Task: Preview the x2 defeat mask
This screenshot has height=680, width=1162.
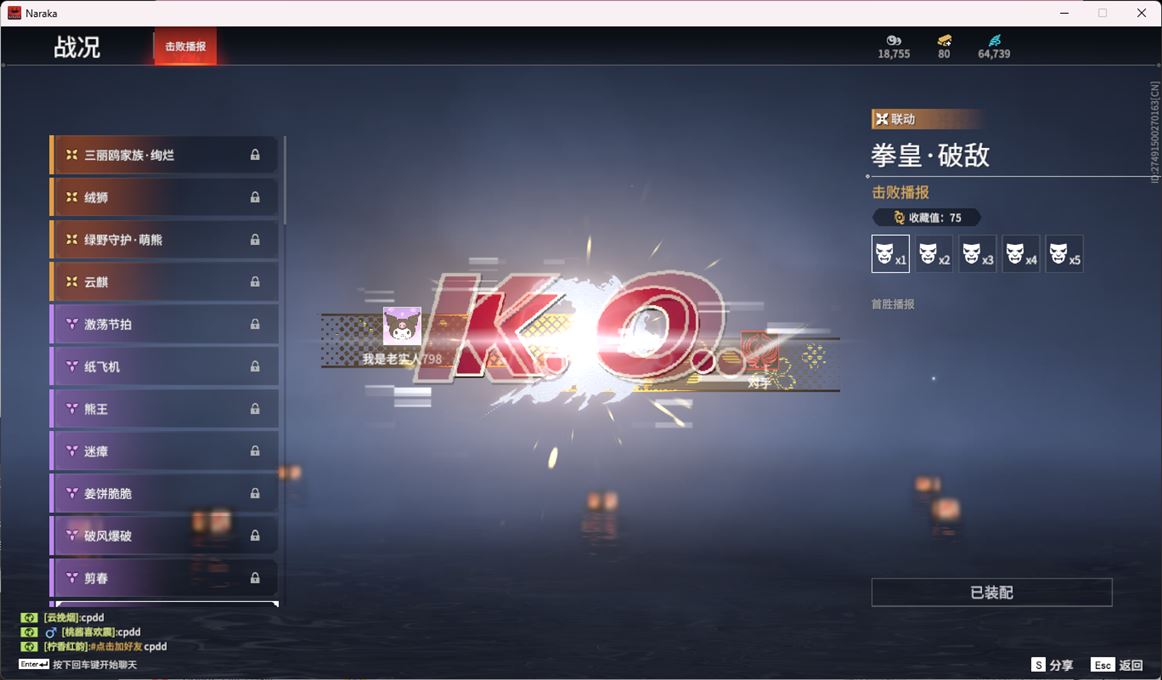Action: pos(934,254)
